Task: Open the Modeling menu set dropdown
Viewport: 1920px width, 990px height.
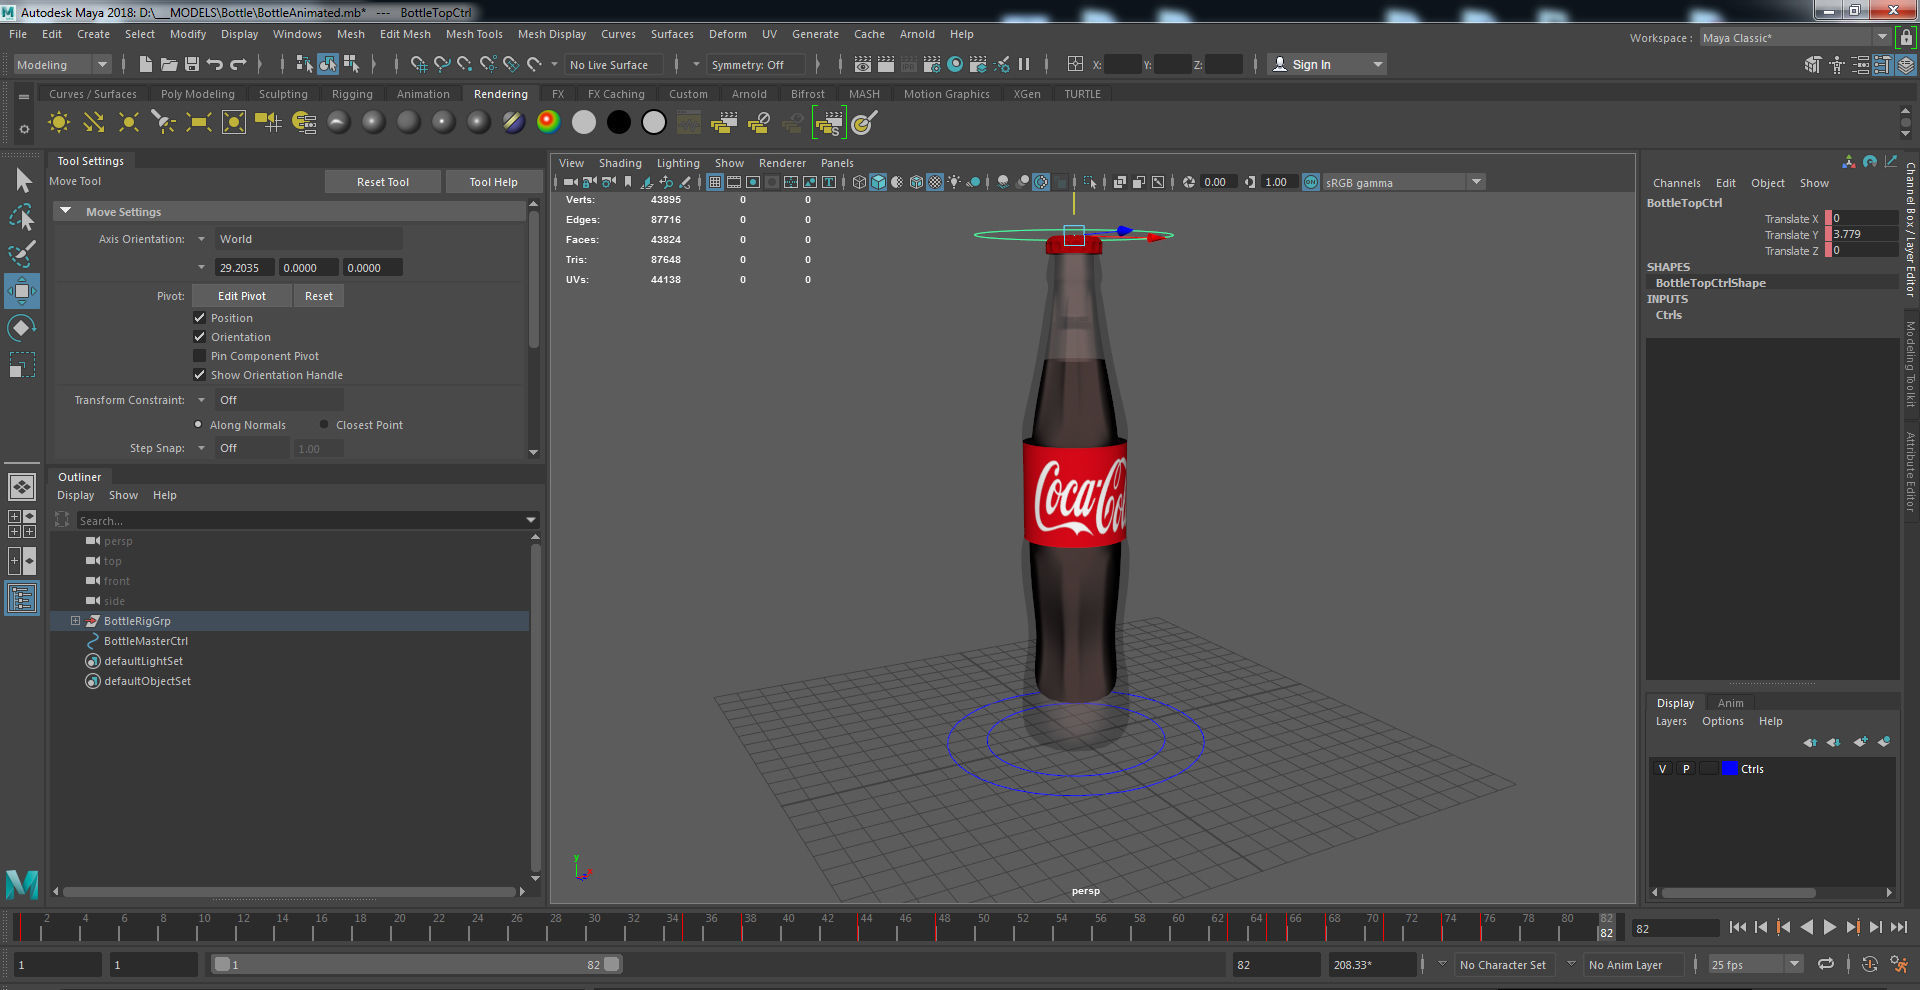Action: tap(62, 65)
